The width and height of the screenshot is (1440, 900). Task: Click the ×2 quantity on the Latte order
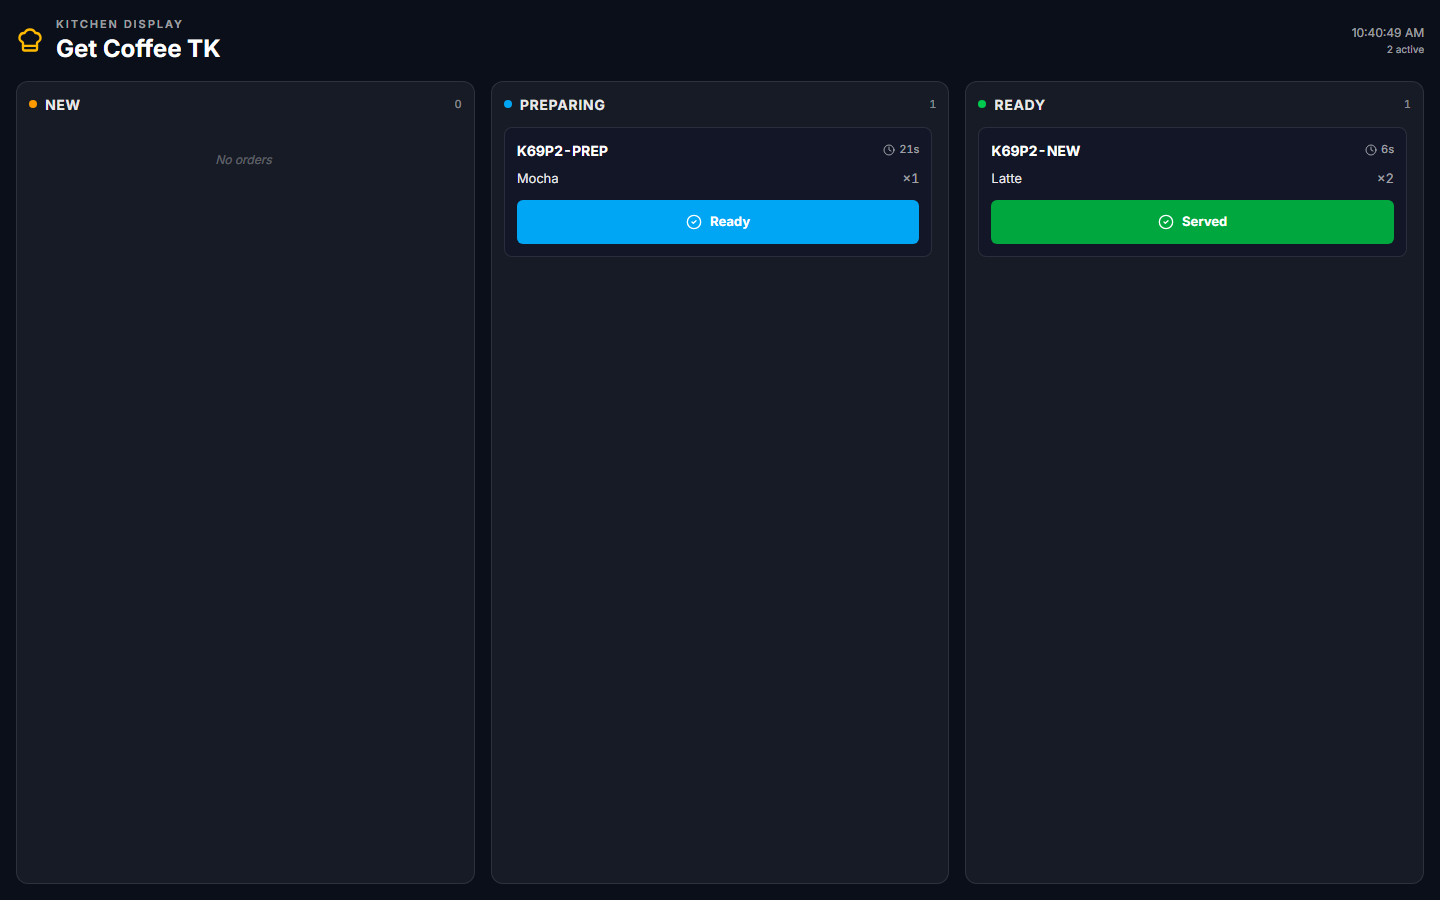[1385, 179]
